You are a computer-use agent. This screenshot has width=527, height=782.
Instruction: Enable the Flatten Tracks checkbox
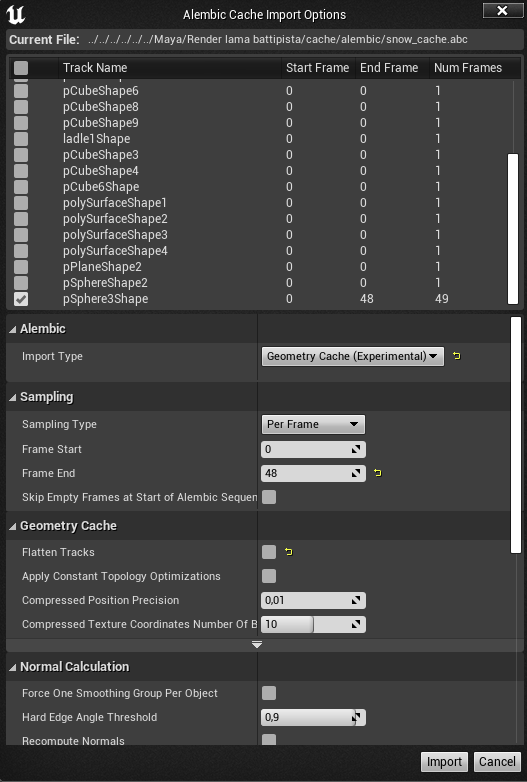point(269,552)
